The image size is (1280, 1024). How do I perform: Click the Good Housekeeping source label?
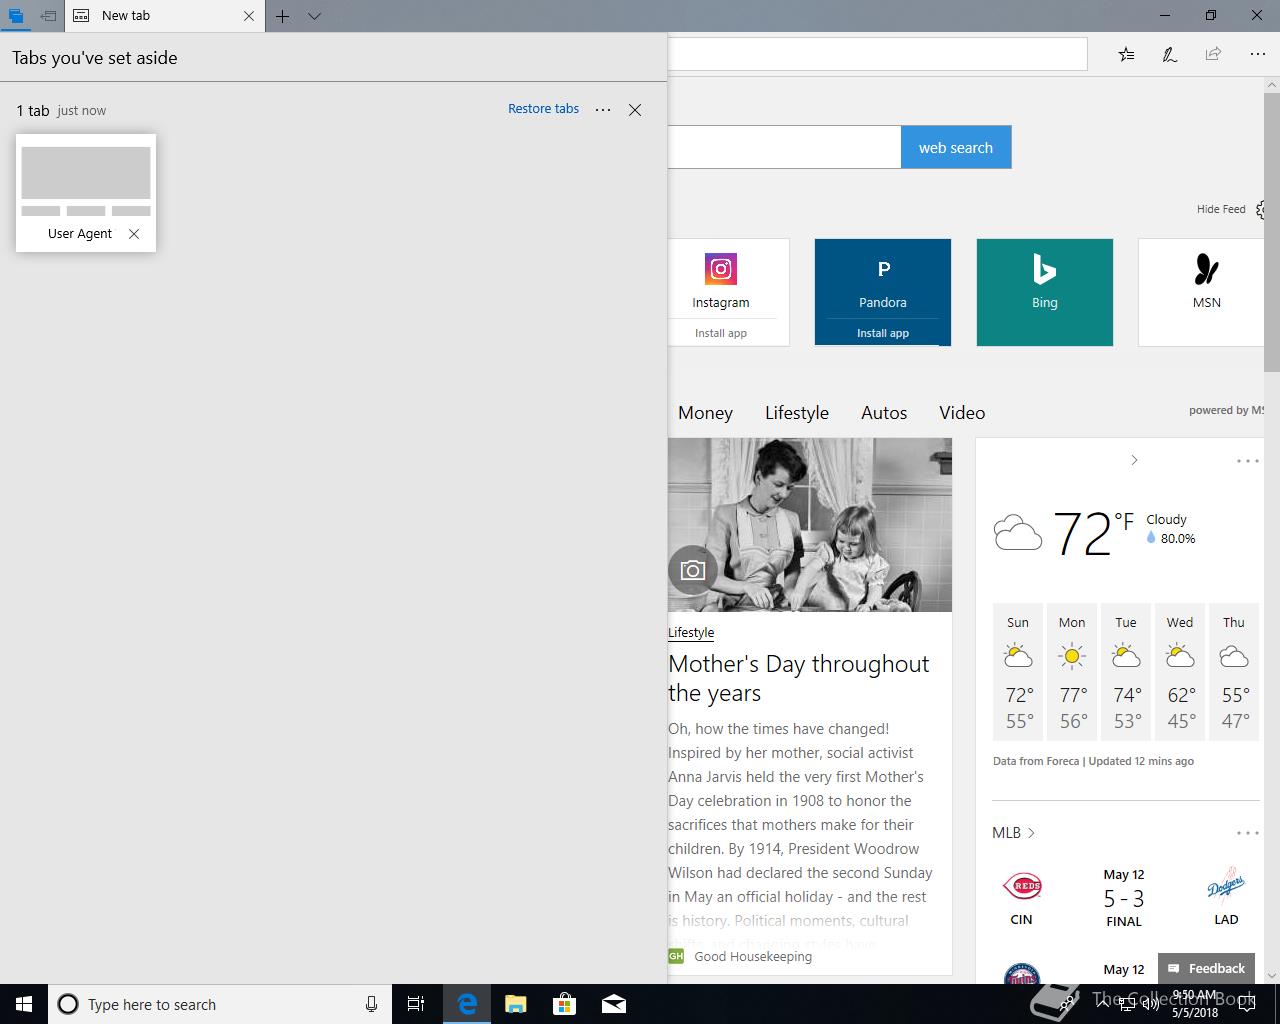[x=752, y=956]
